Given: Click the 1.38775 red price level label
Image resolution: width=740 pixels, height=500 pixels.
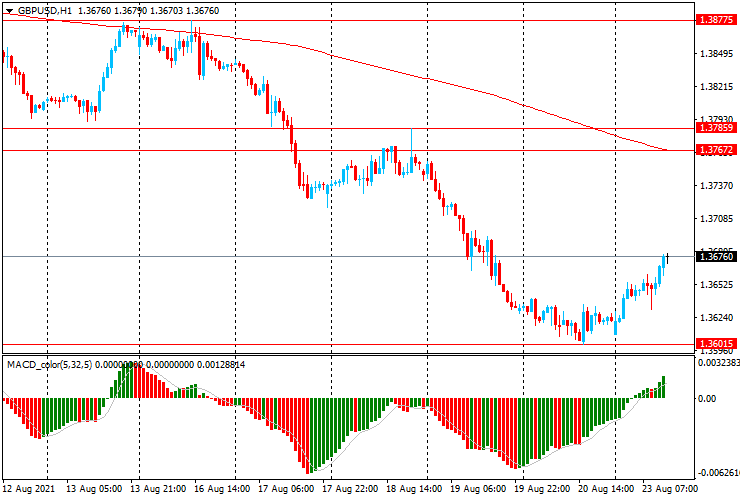Looking at the screenshot, I should 716,20.
